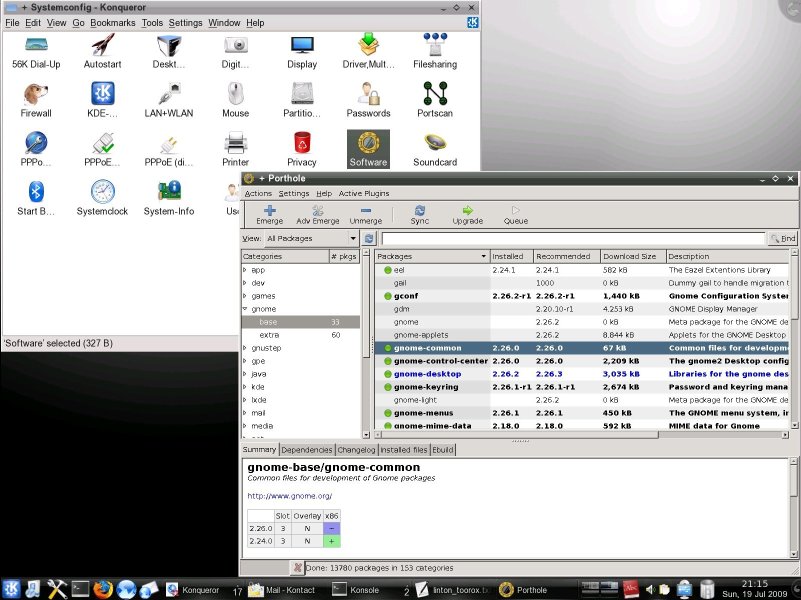This screenshot has width=801, height=600.
Task: Select the gconf package row
Action: point(582,296)
